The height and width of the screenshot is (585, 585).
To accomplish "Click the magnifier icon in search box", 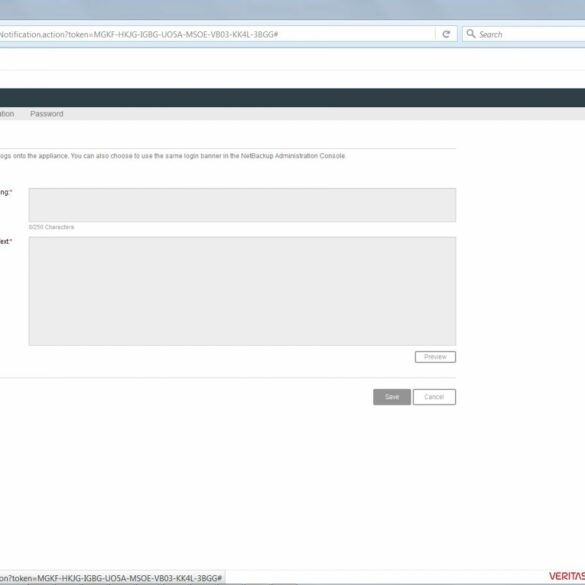I will pos(471,34).
